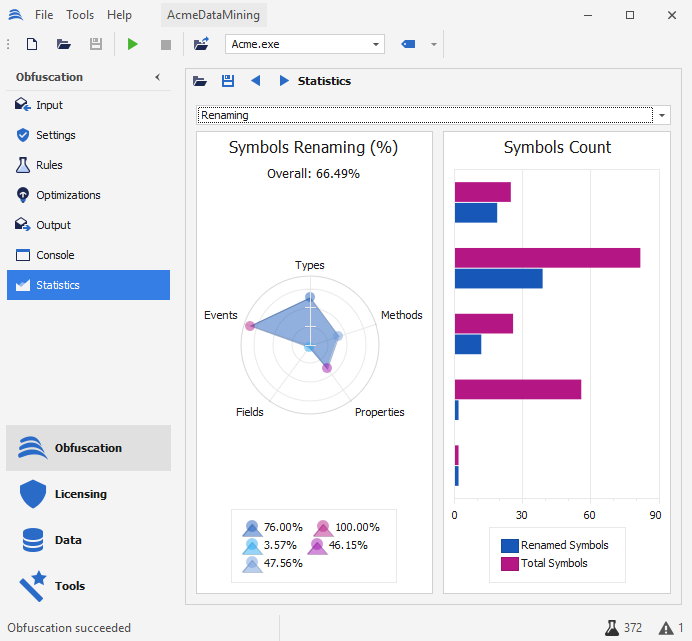Click the errors flask icon in the status bar
This screenshot has width=692, height=641.
[x=611, y=628]
